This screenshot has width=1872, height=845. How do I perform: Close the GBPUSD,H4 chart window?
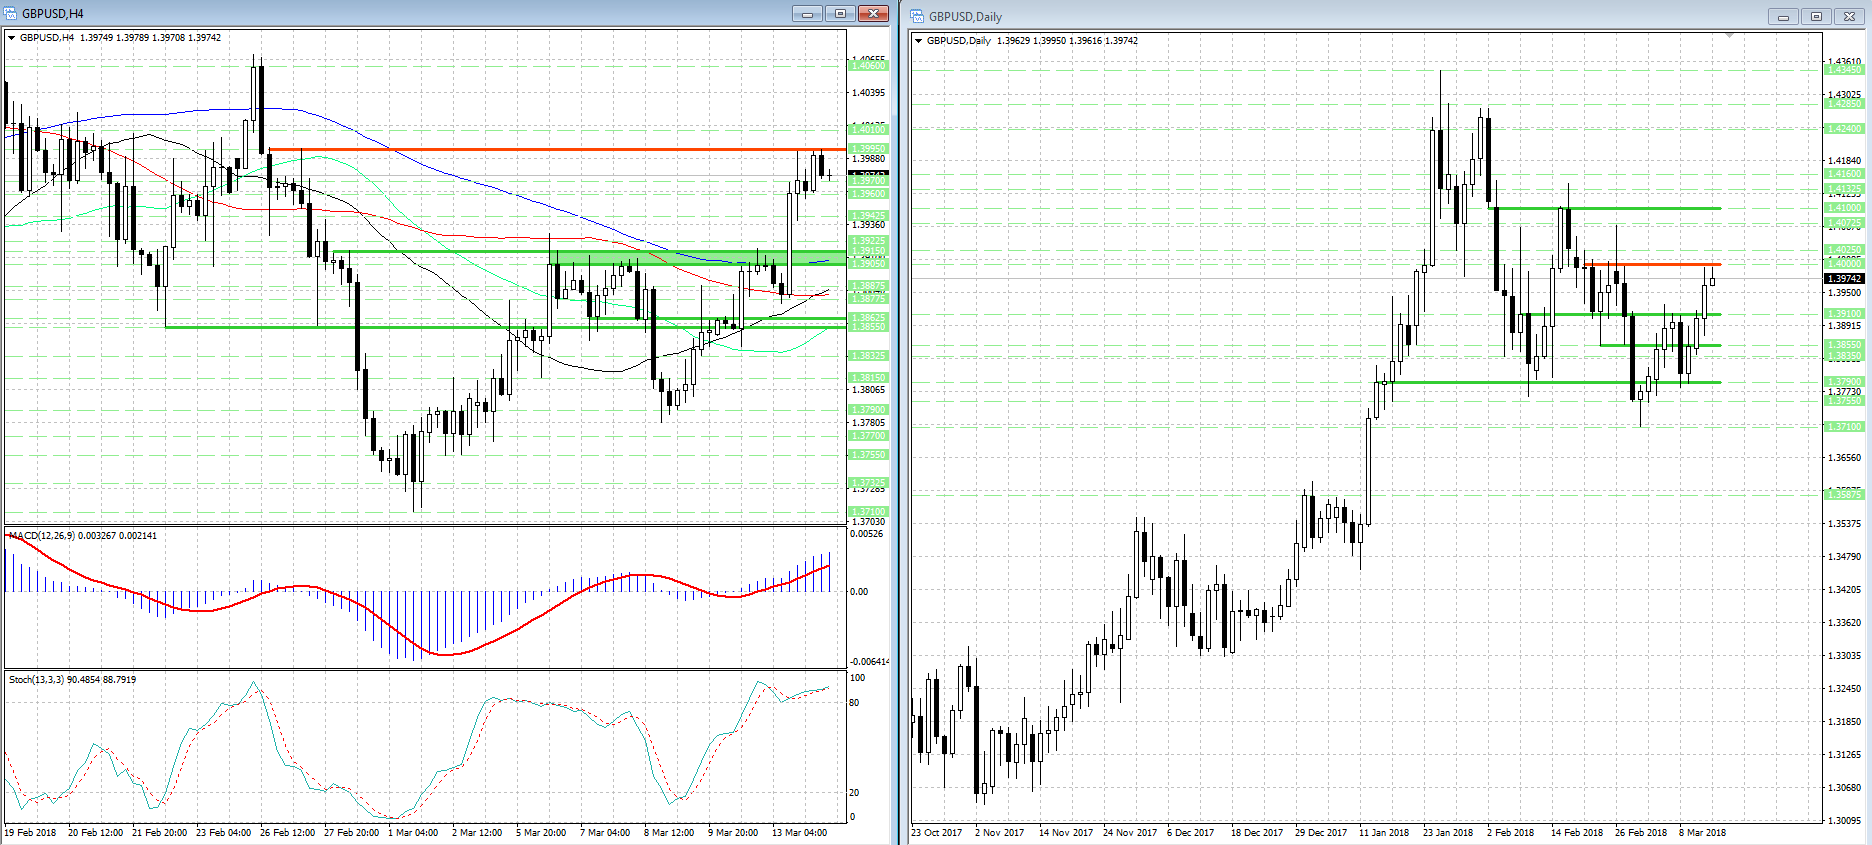pyautogui.click(x=873, y=13)
